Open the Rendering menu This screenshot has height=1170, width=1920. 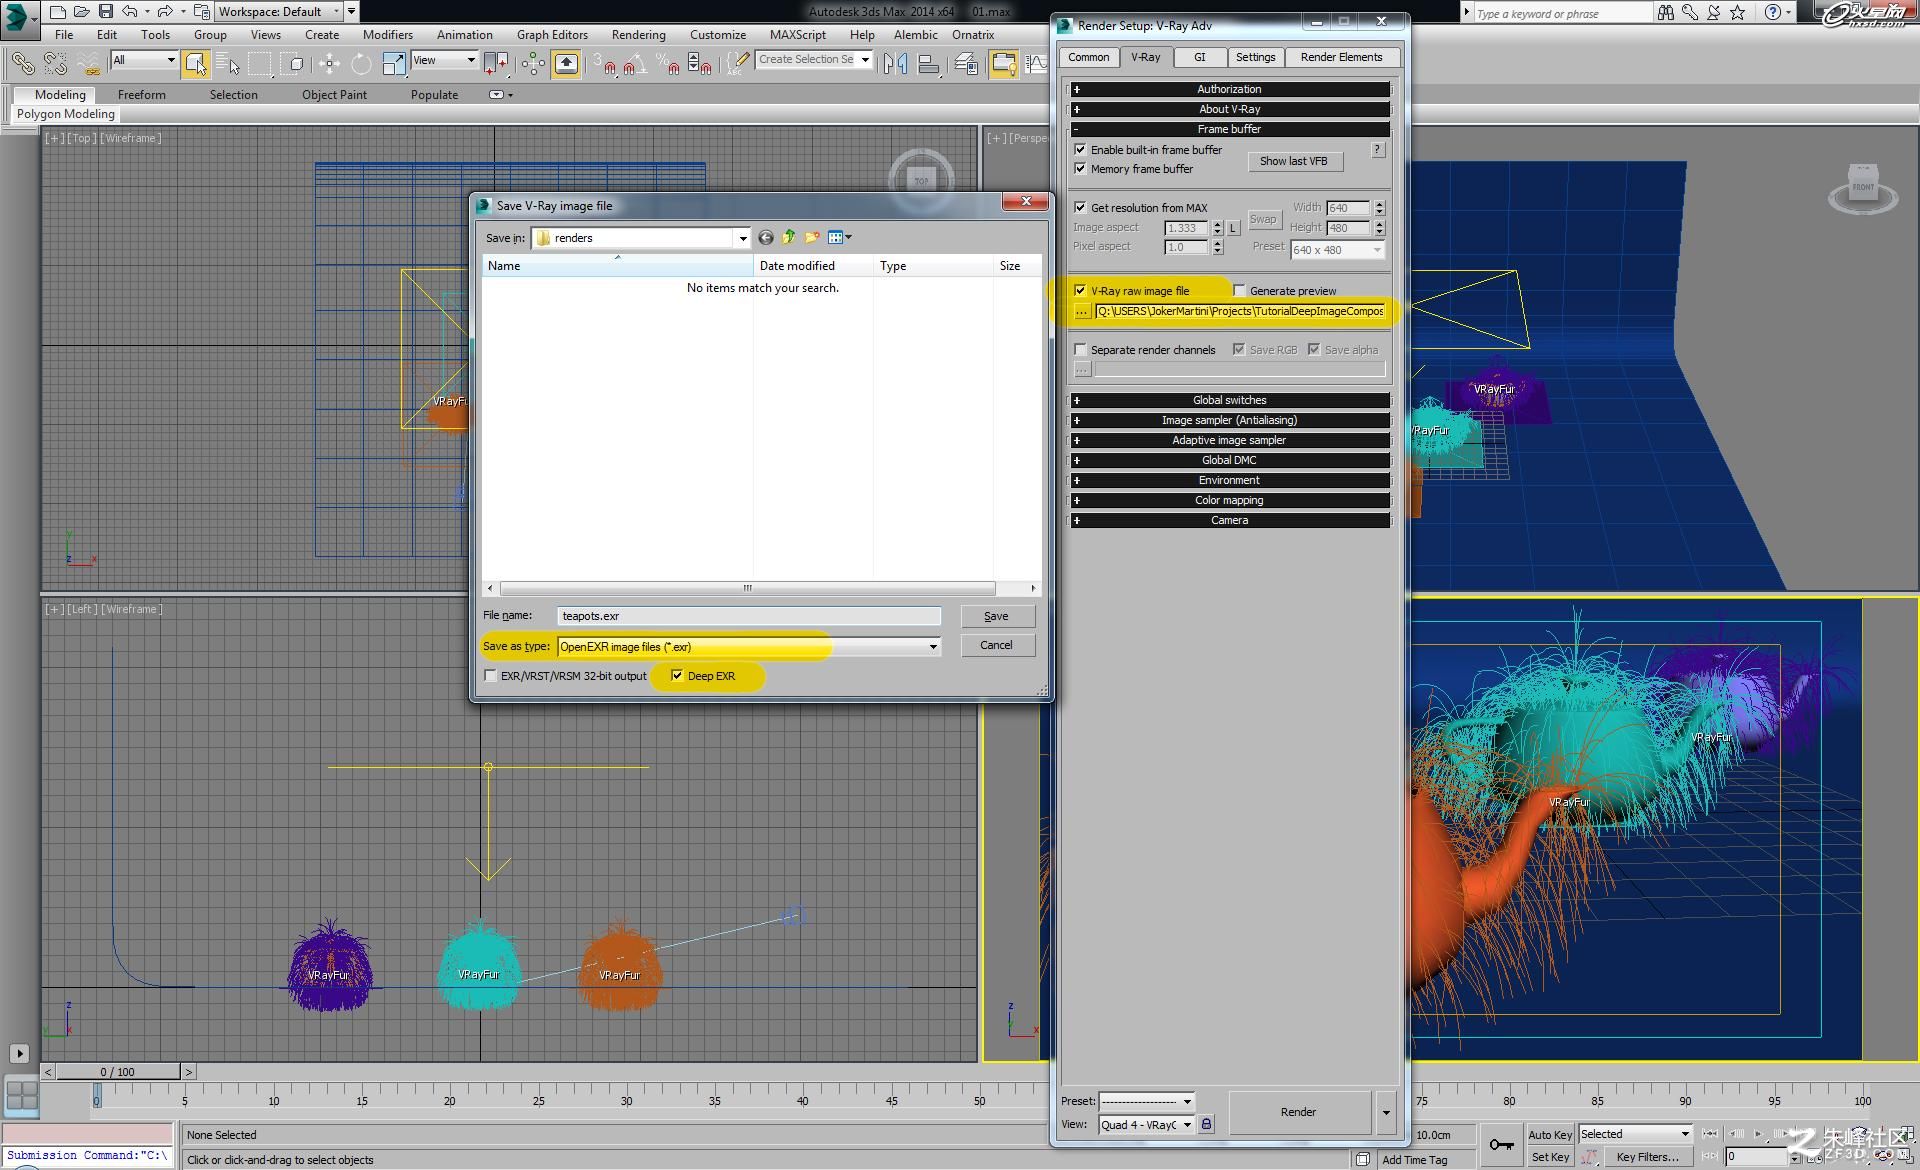[x=638, y=34]
